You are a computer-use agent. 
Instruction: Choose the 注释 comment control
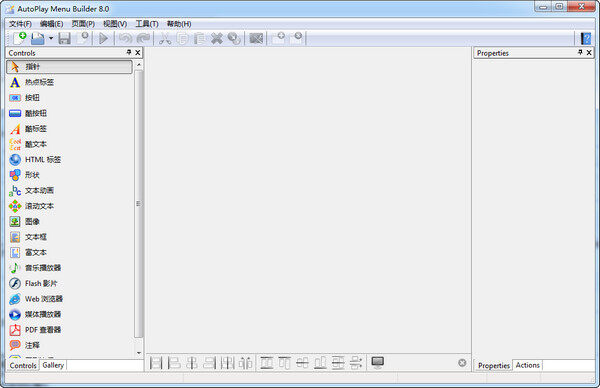pos(69,345)
